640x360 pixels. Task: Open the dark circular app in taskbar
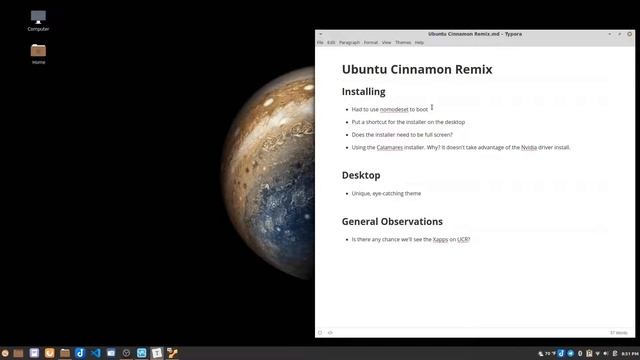click(x=126, y=353)
